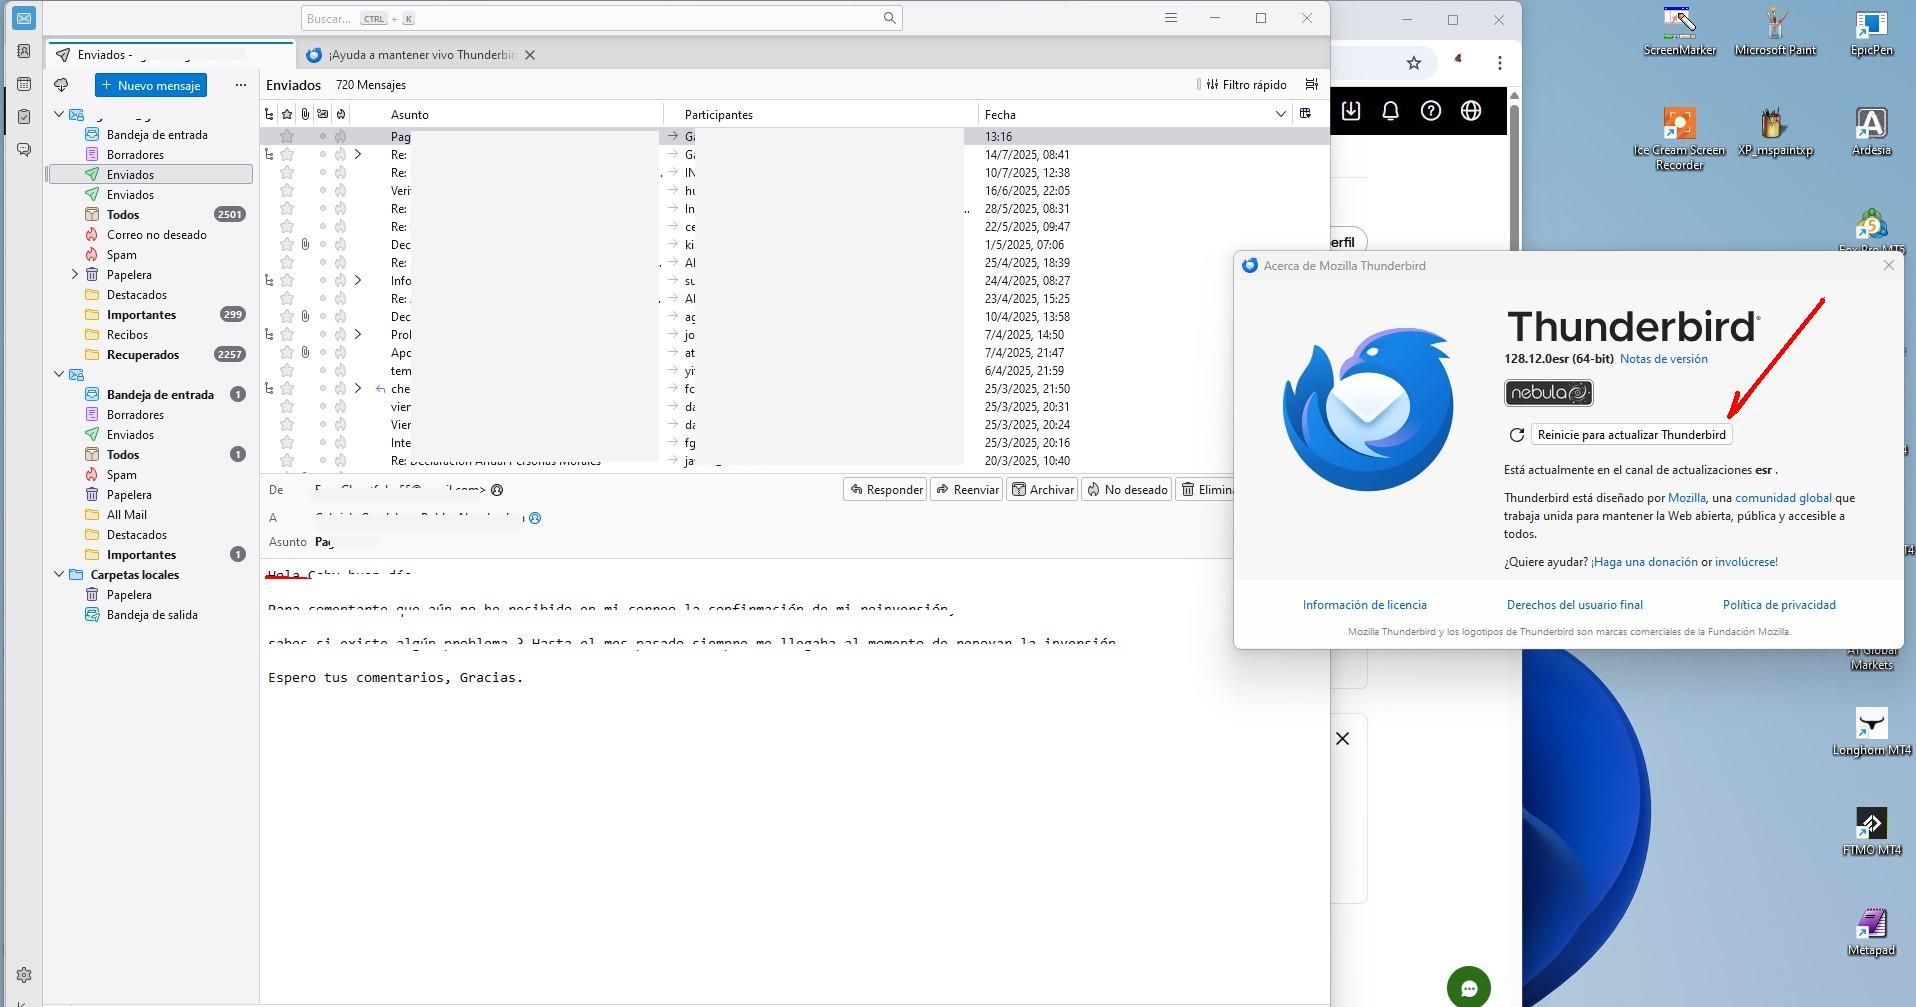1916x1007 pixels.
Task: Click the Archivar button
Action: point(1042,489)
